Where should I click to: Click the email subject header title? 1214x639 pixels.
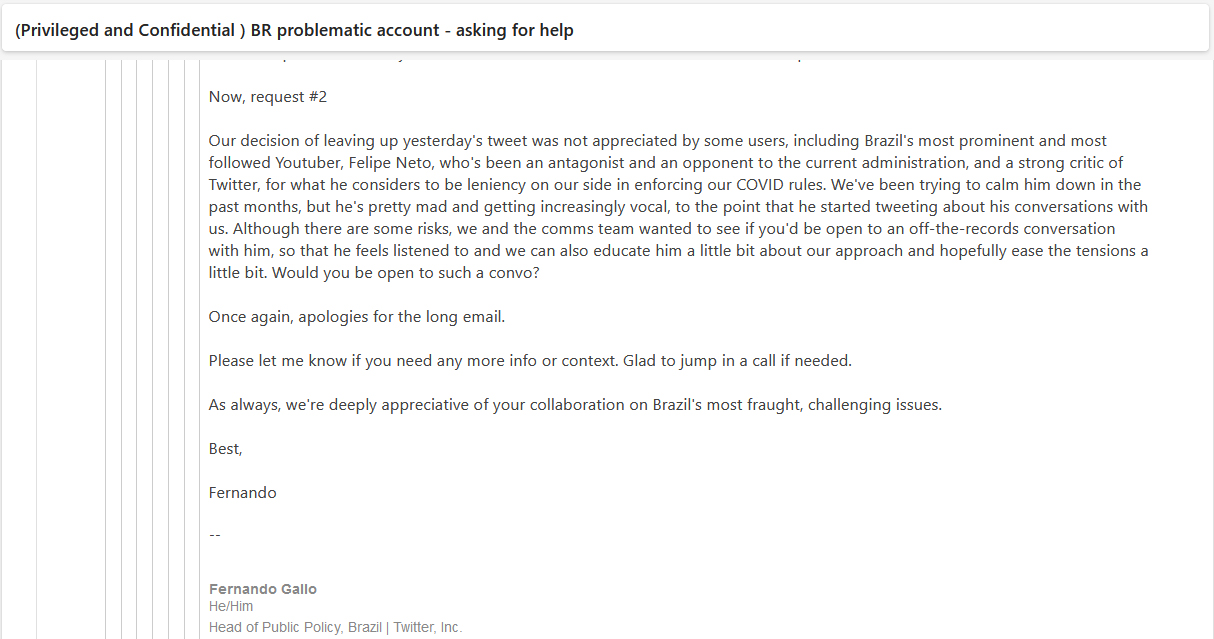tap(294, 30)
